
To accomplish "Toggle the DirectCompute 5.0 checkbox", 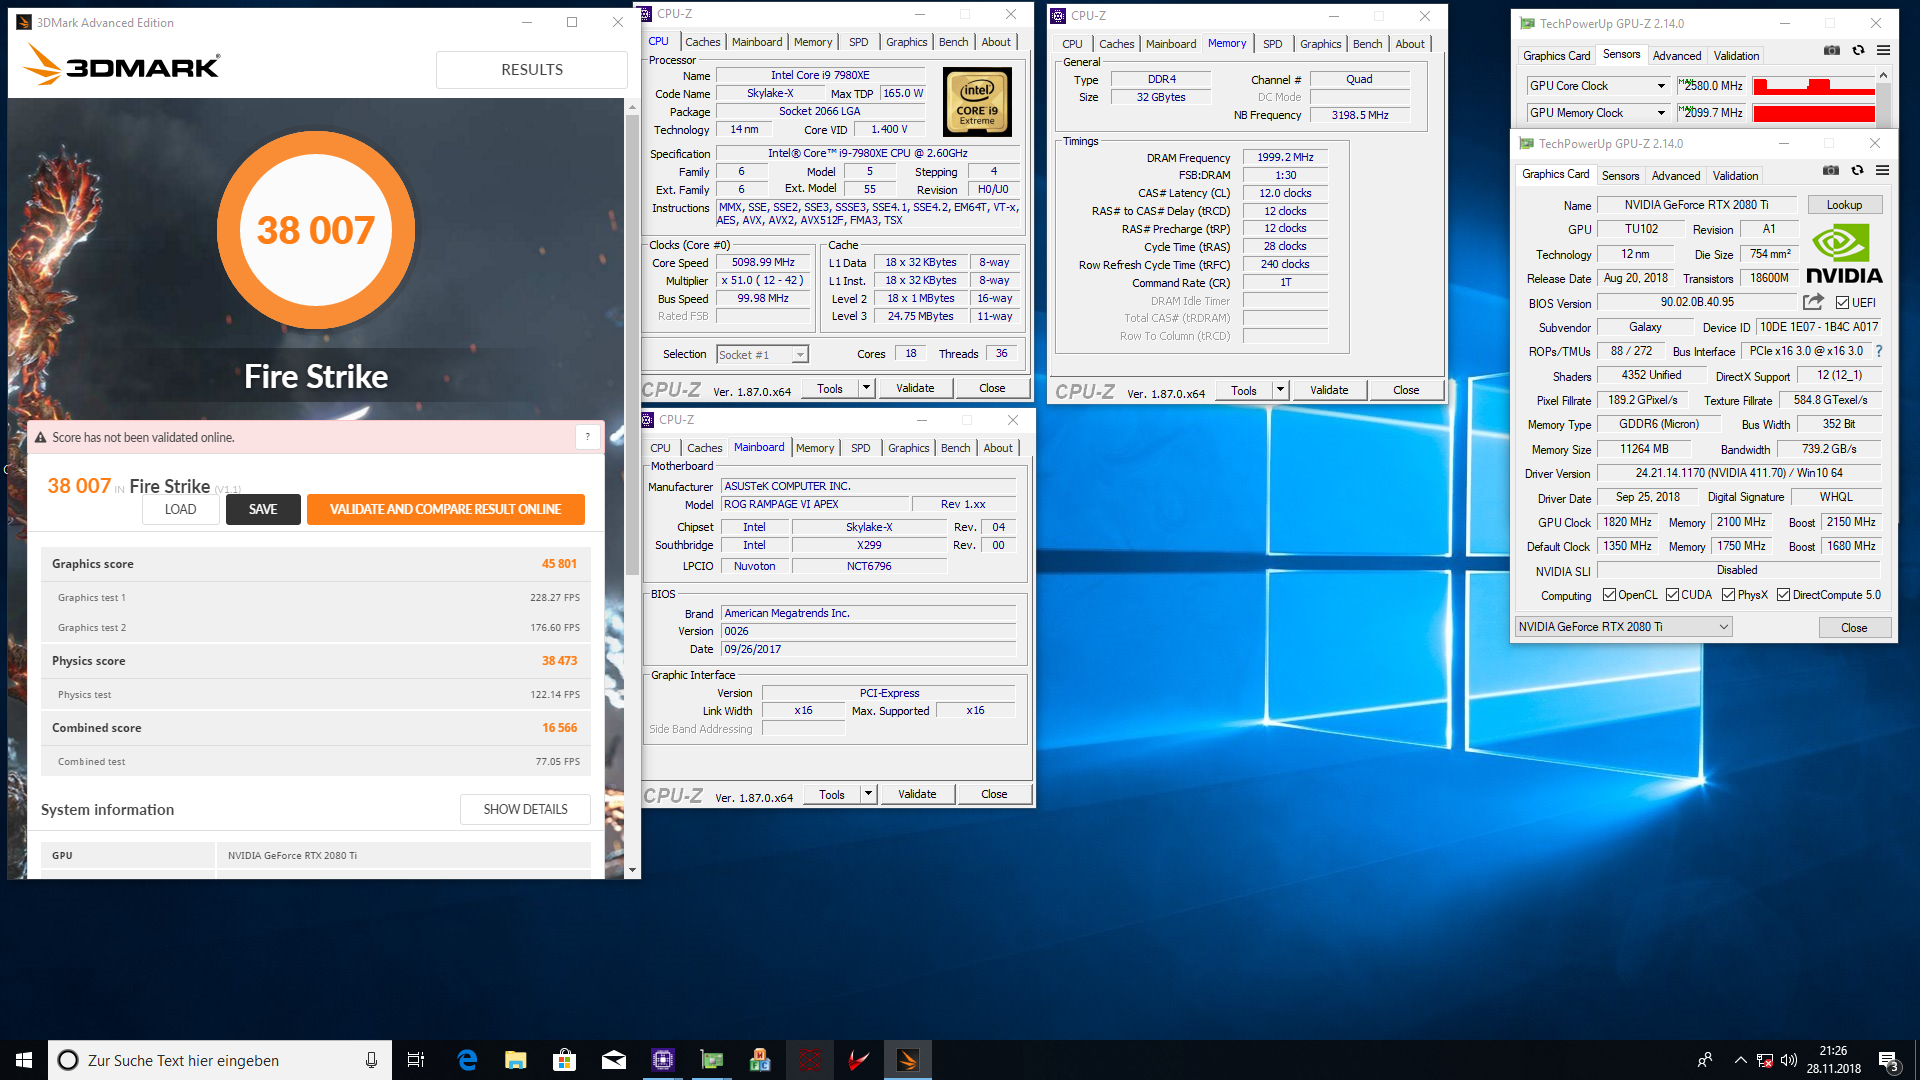I will tap(1783, 595).
